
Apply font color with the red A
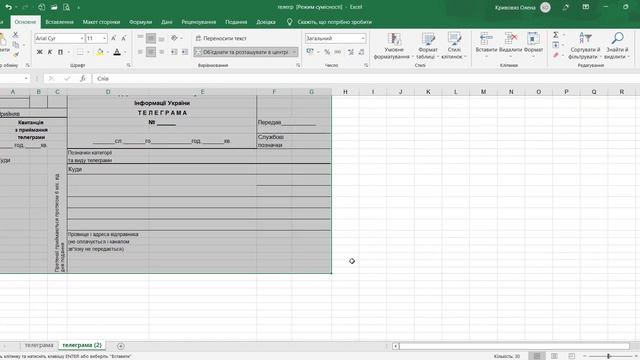click(117, 52)
